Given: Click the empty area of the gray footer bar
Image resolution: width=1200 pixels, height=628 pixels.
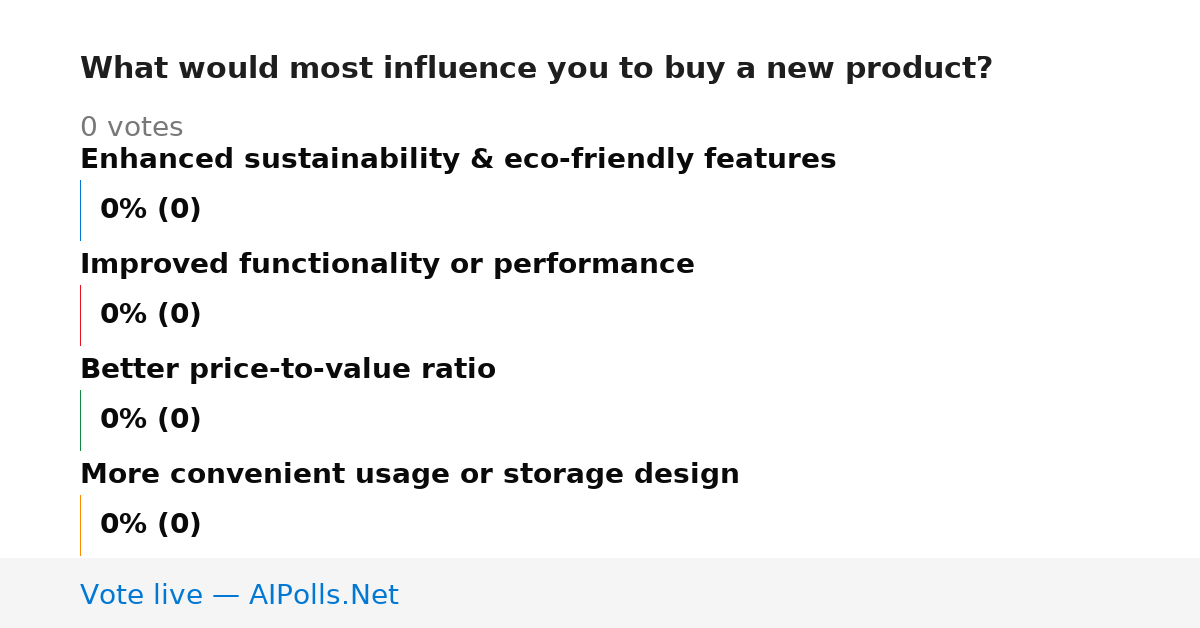Looking at the screenshot, I should click(800, 593).
